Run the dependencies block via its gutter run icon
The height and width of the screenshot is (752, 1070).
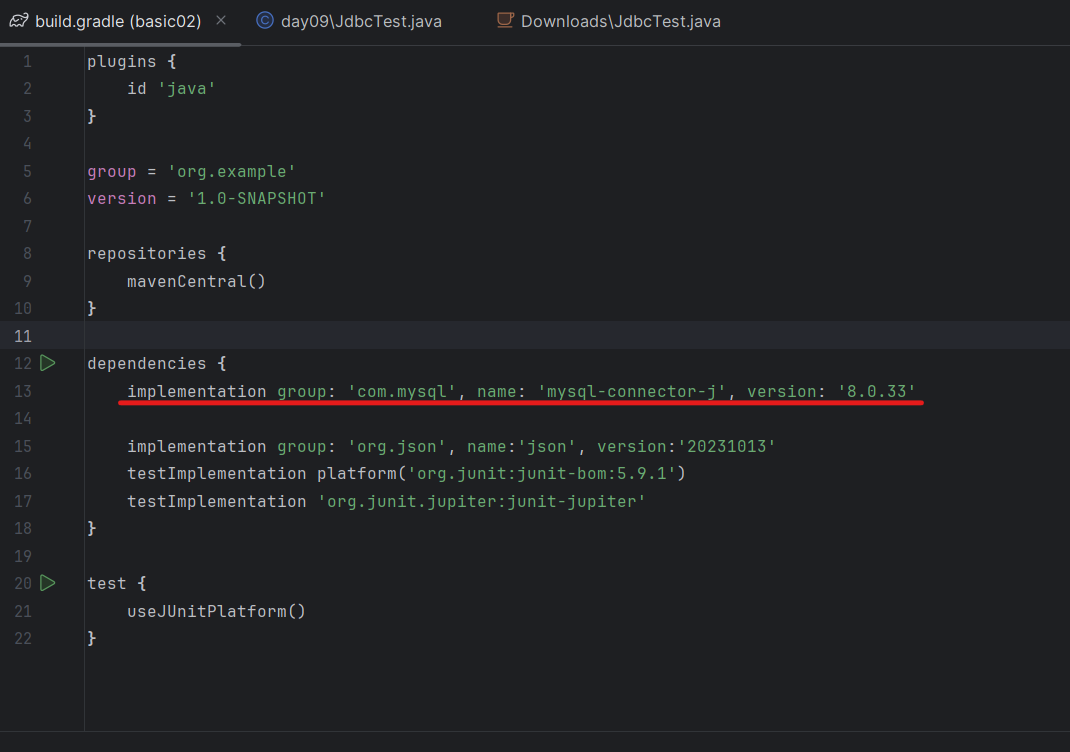tap(47, 363)
